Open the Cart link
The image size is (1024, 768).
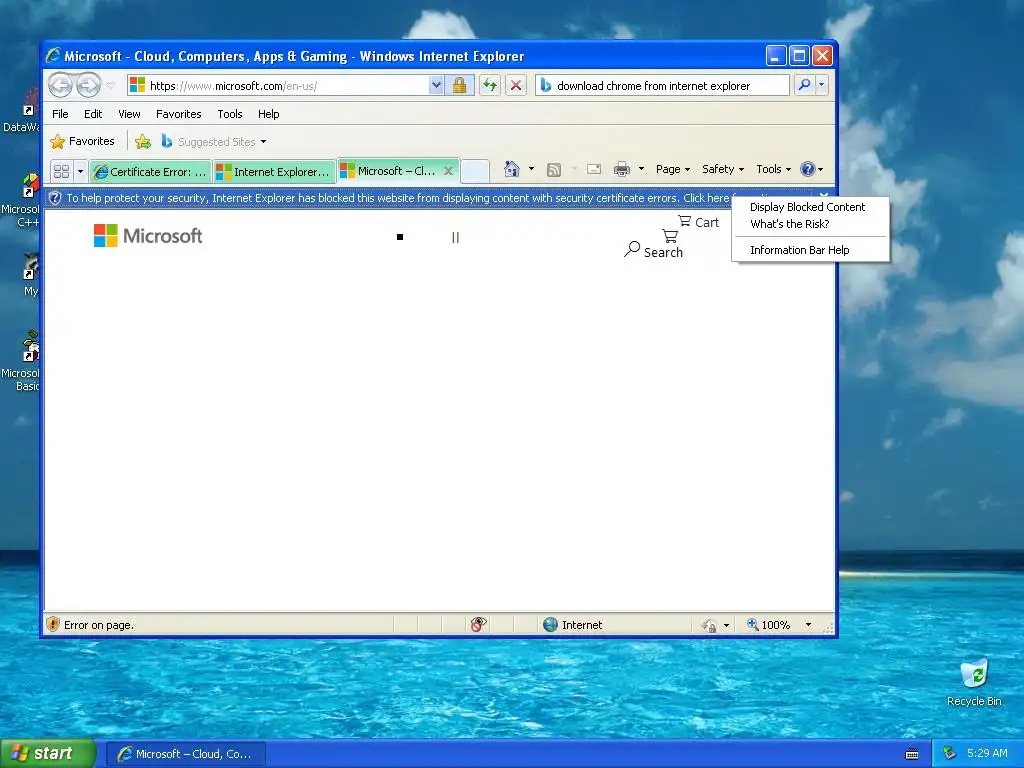click(698, 222)
